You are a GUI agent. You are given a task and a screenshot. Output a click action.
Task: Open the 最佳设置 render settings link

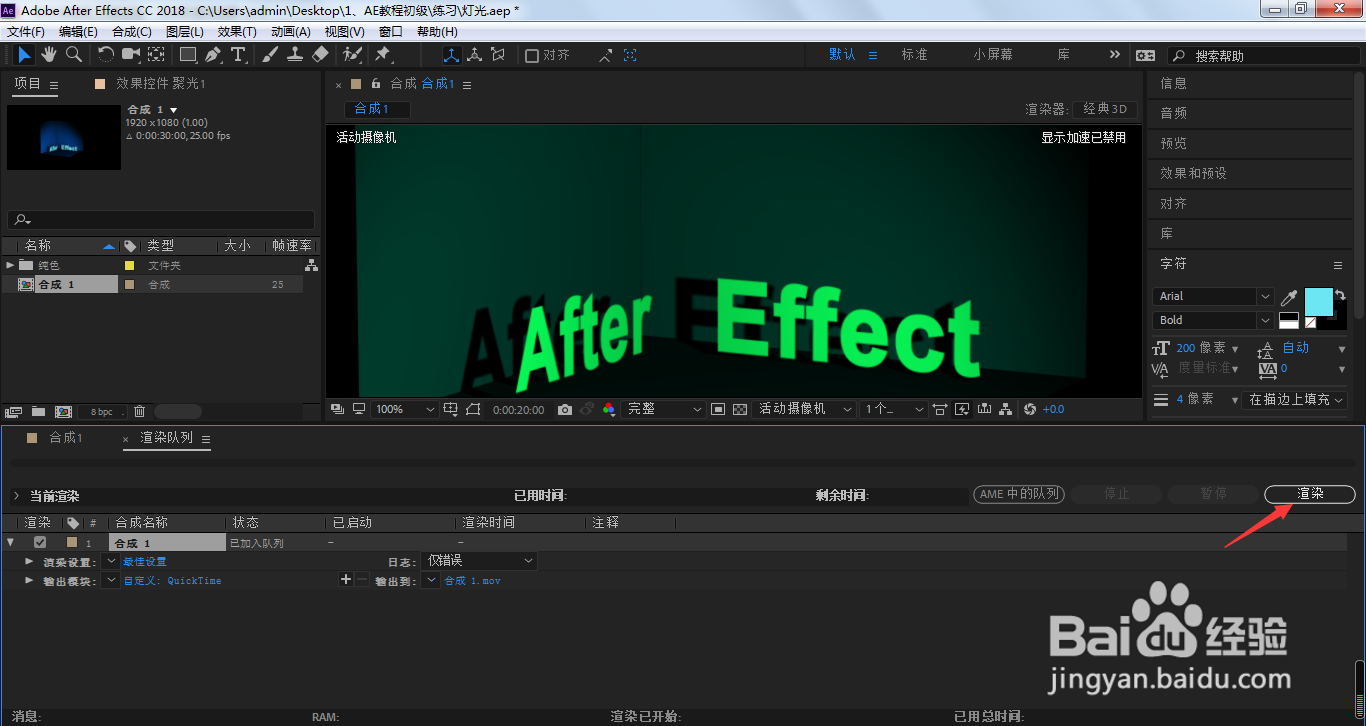[x=145, y=562]
